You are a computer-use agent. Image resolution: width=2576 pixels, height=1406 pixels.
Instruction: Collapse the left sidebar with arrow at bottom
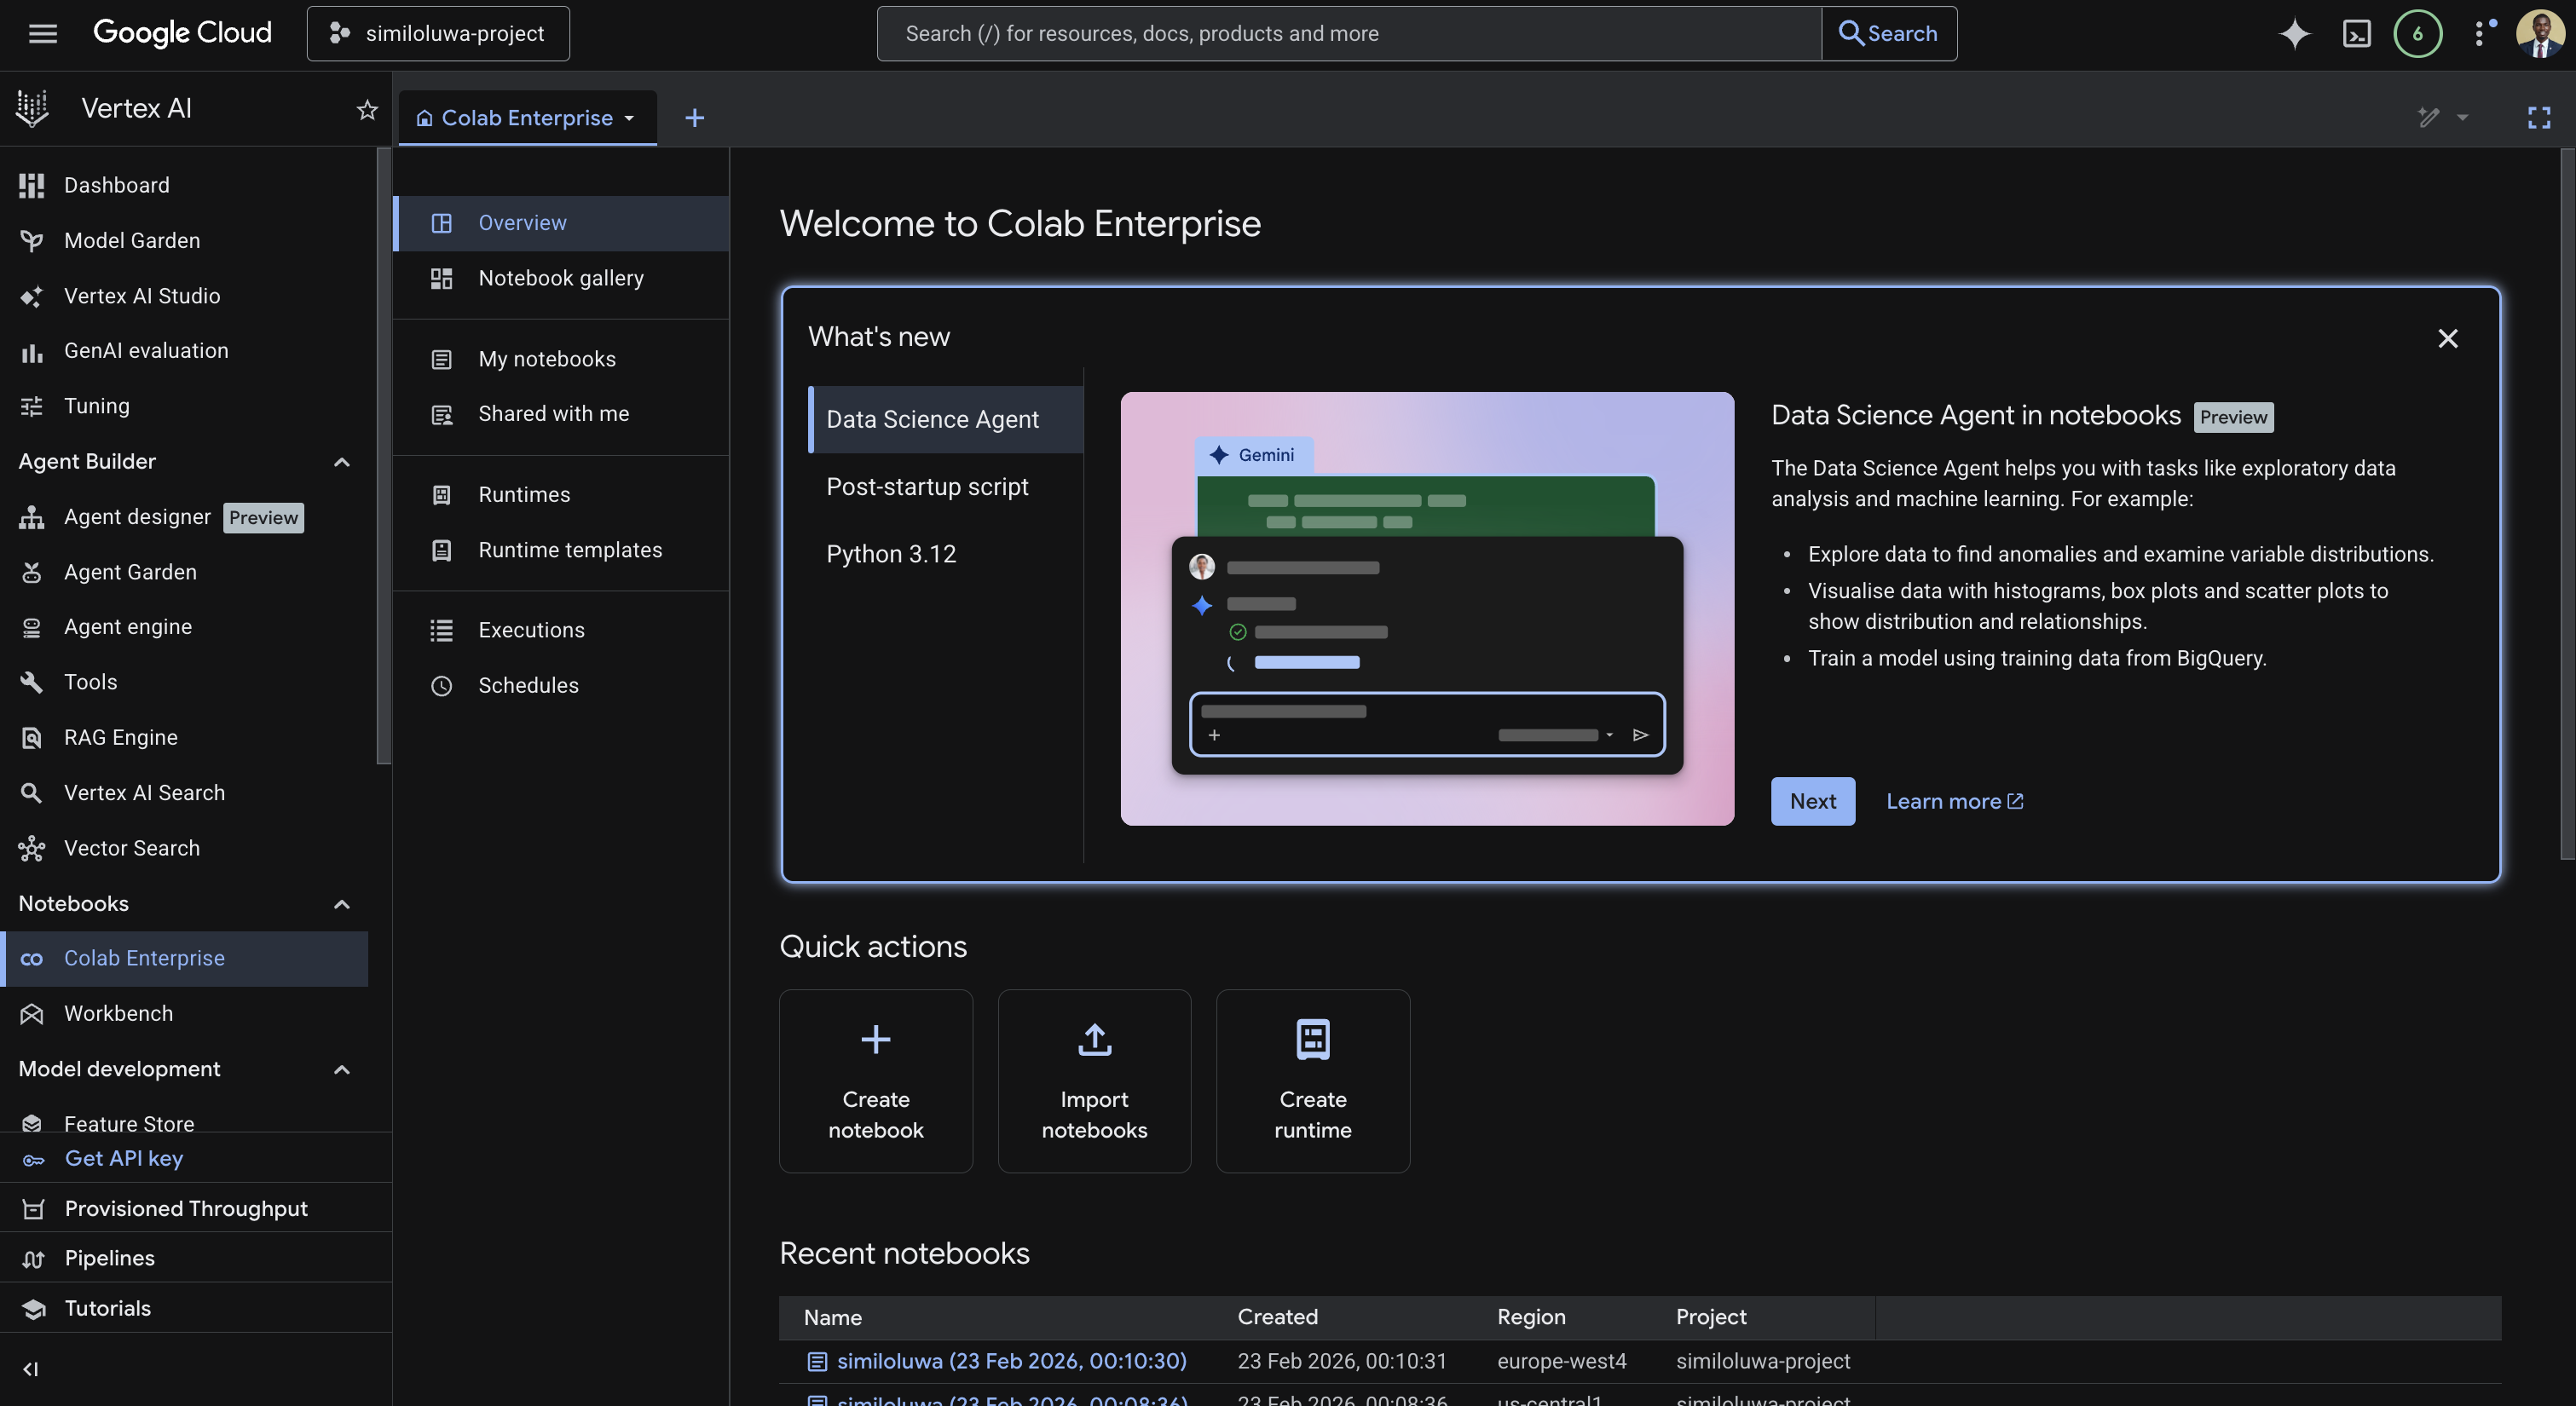coord(29,1369)
